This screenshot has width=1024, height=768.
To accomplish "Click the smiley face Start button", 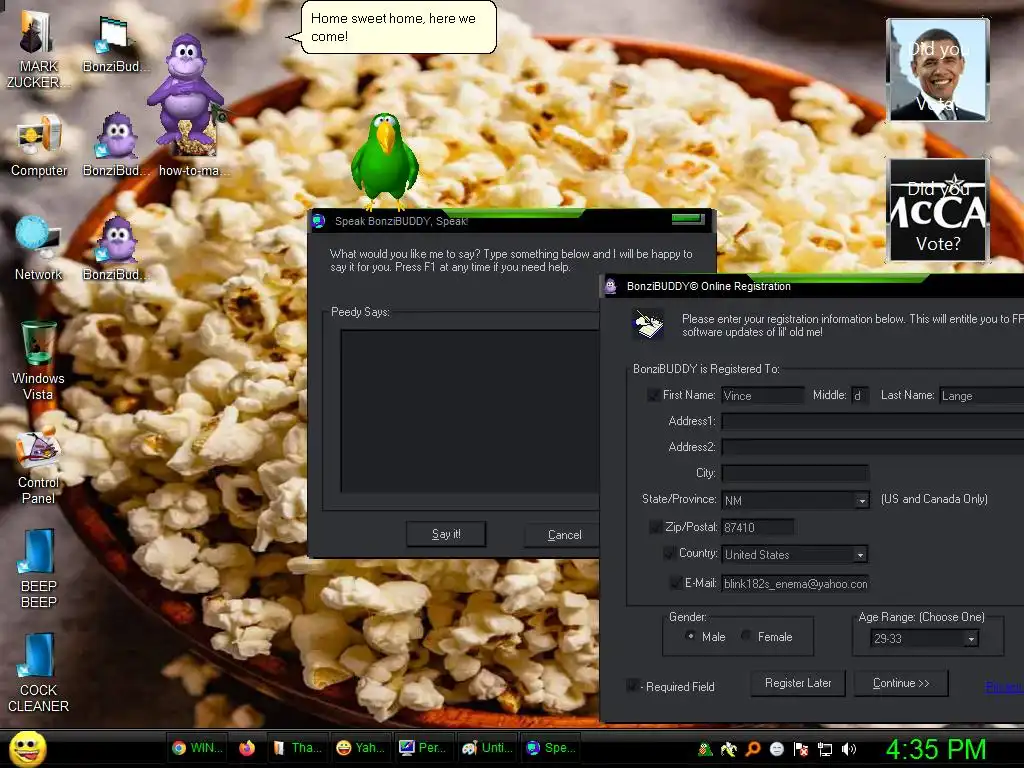I will (28, 748).
